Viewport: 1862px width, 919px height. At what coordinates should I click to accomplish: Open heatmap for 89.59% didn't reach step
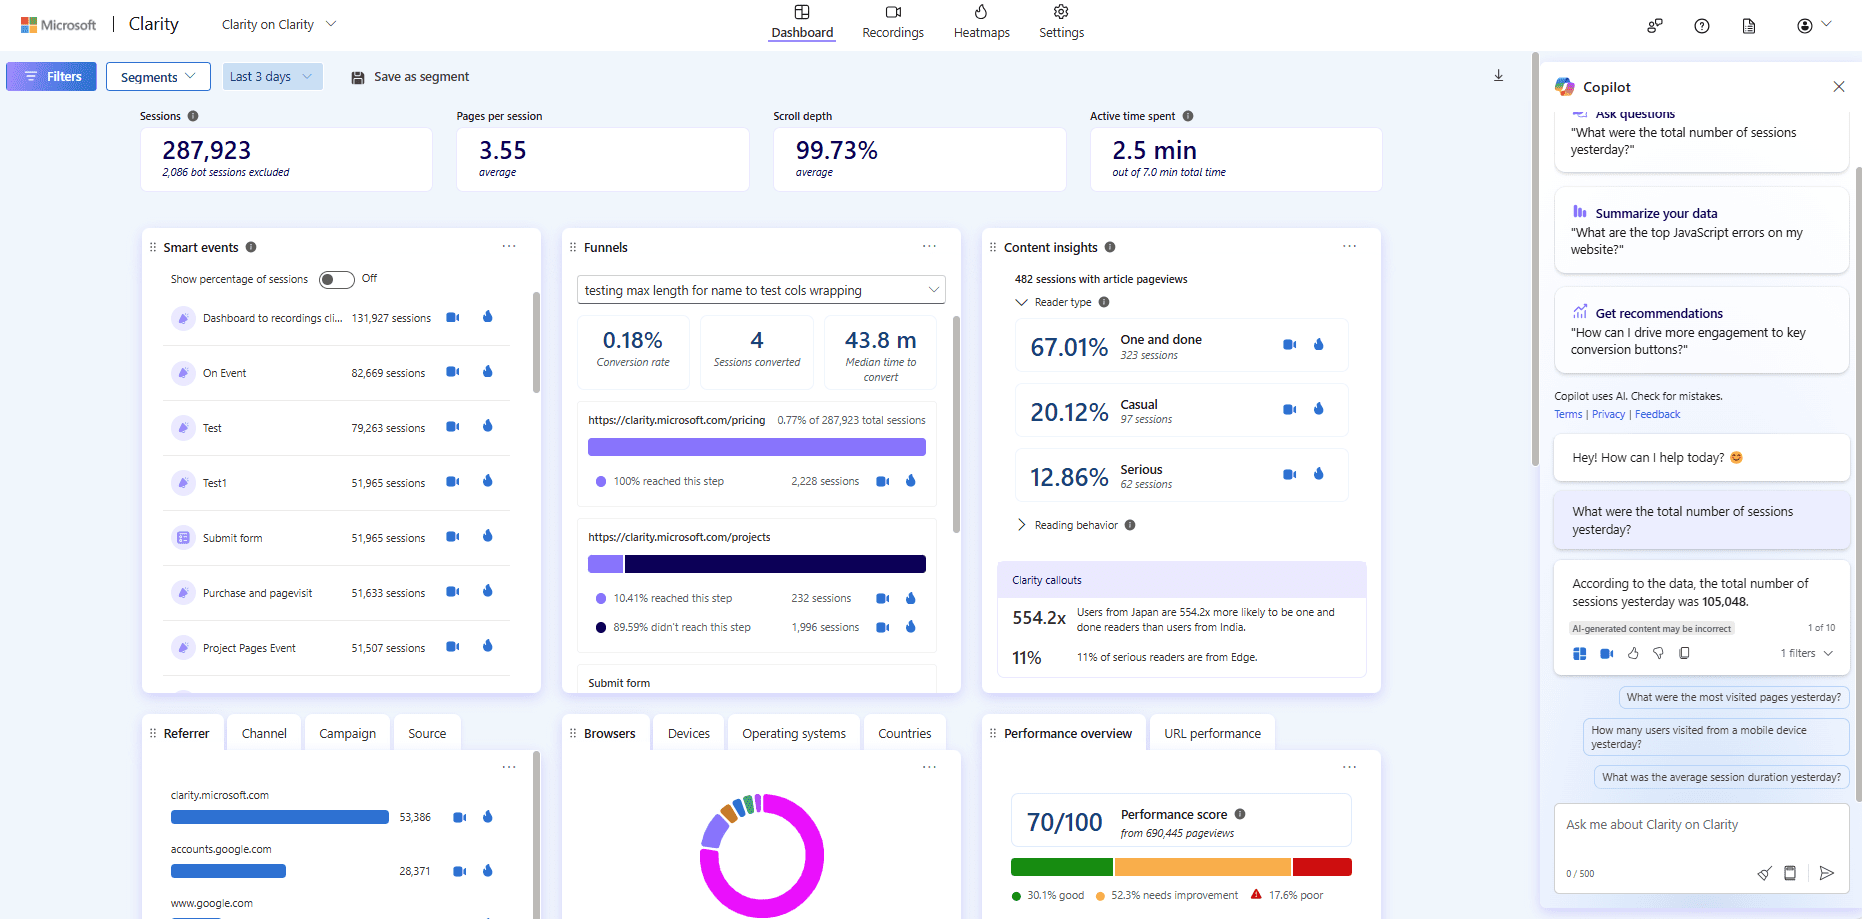pyautogui.click(x=911, y=627)
